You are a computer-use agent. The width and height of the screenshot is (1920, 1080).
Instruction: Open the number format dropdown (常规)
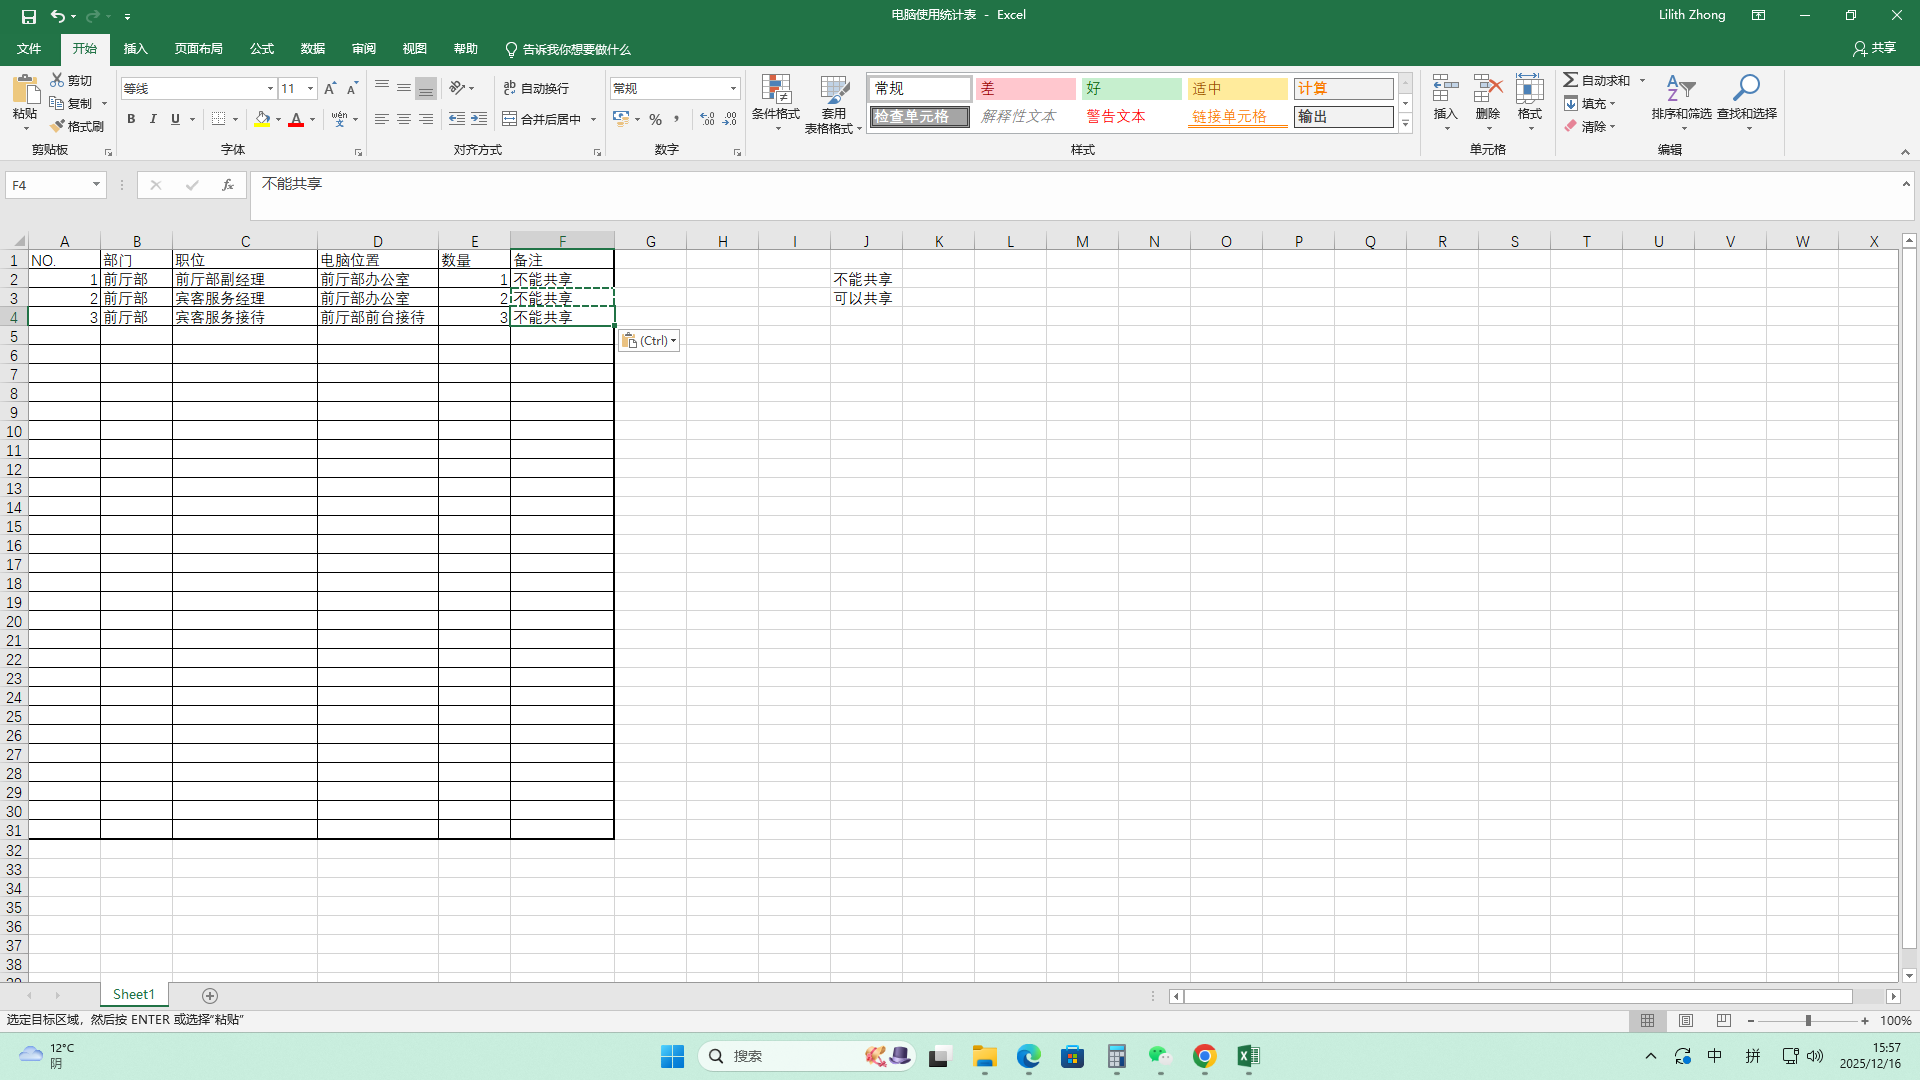coord(733,89)
